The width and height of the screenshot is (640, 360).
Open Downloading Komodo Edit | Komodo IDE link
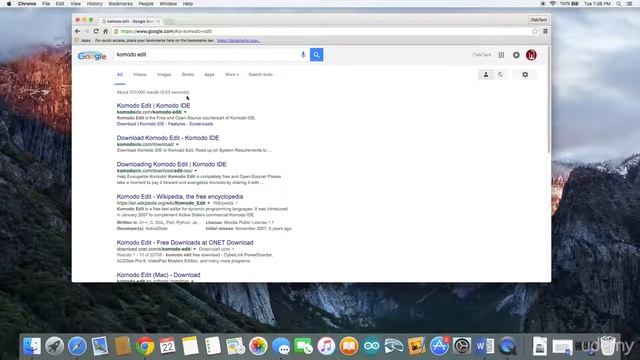click(171, 164)
